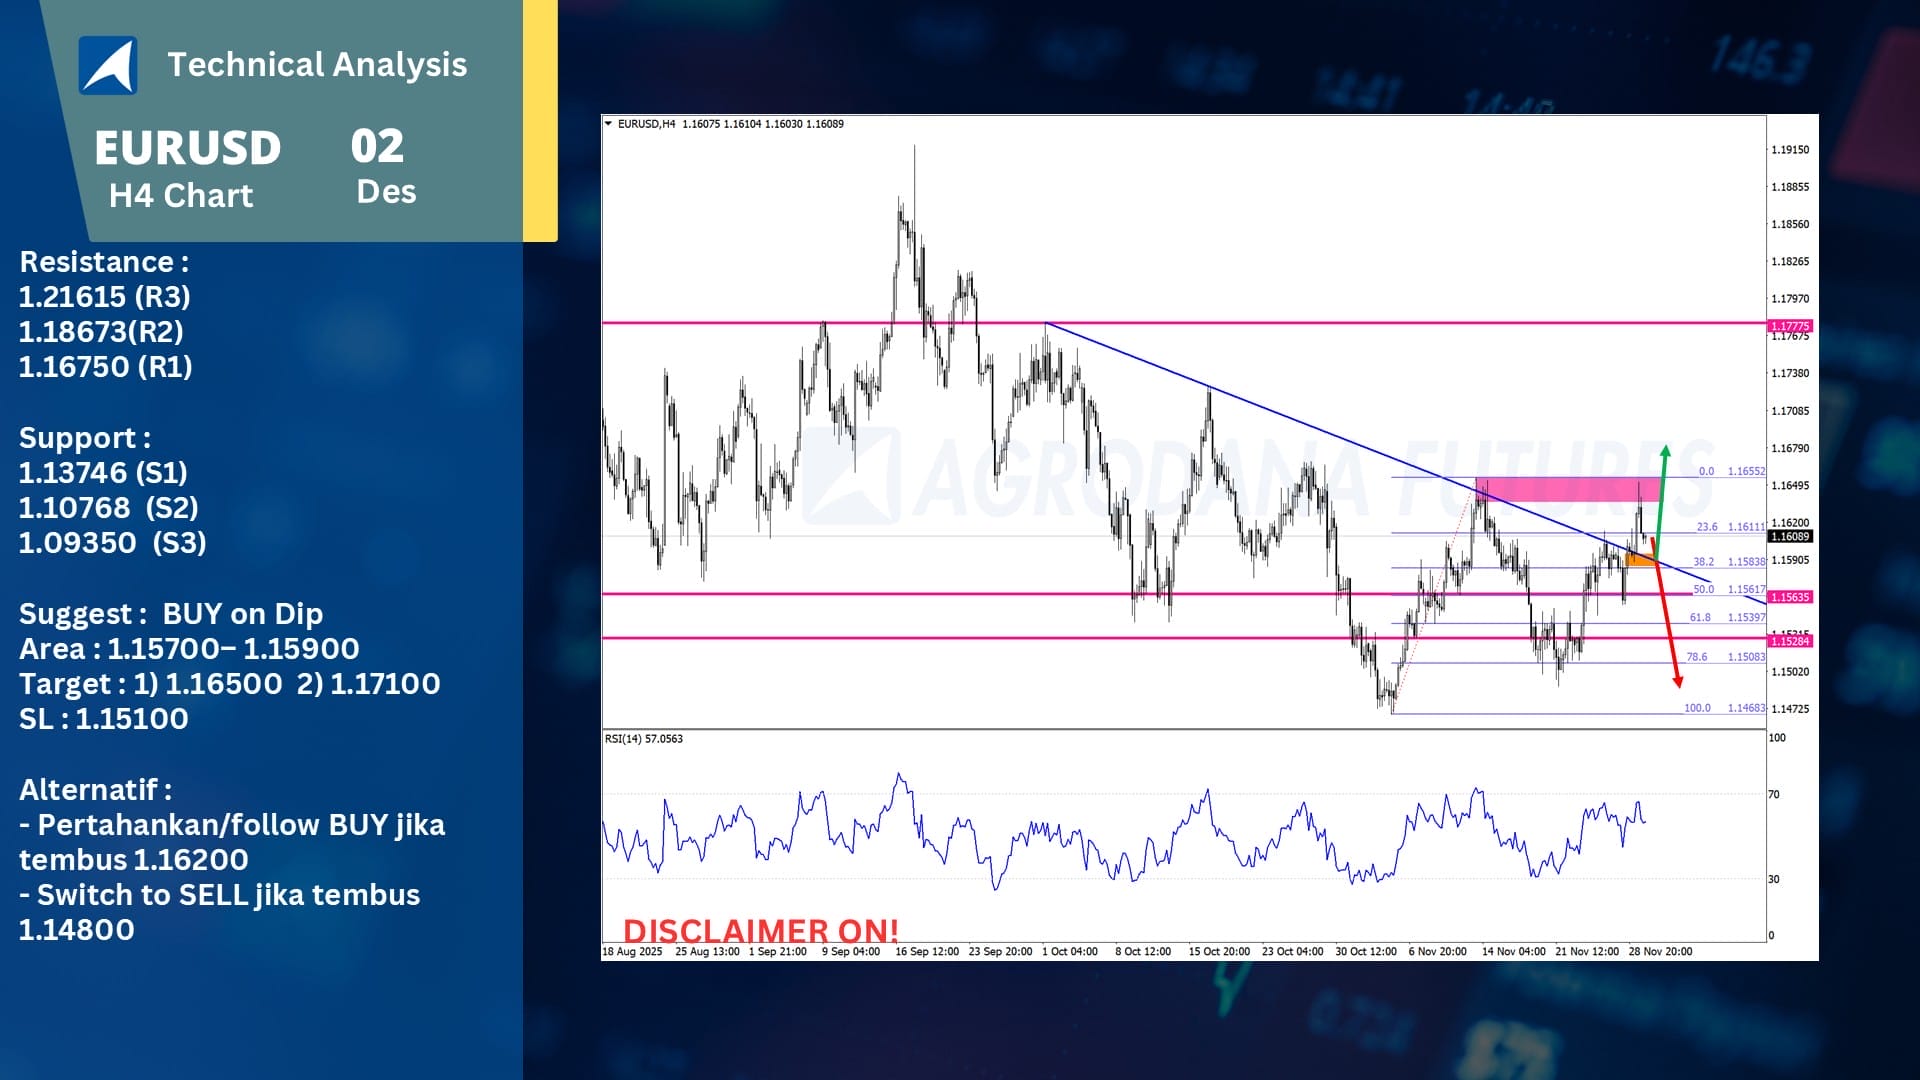
Task: Click the red downward arrow tip on chart
Action: pyautogui.click(x=1678, y=682)
